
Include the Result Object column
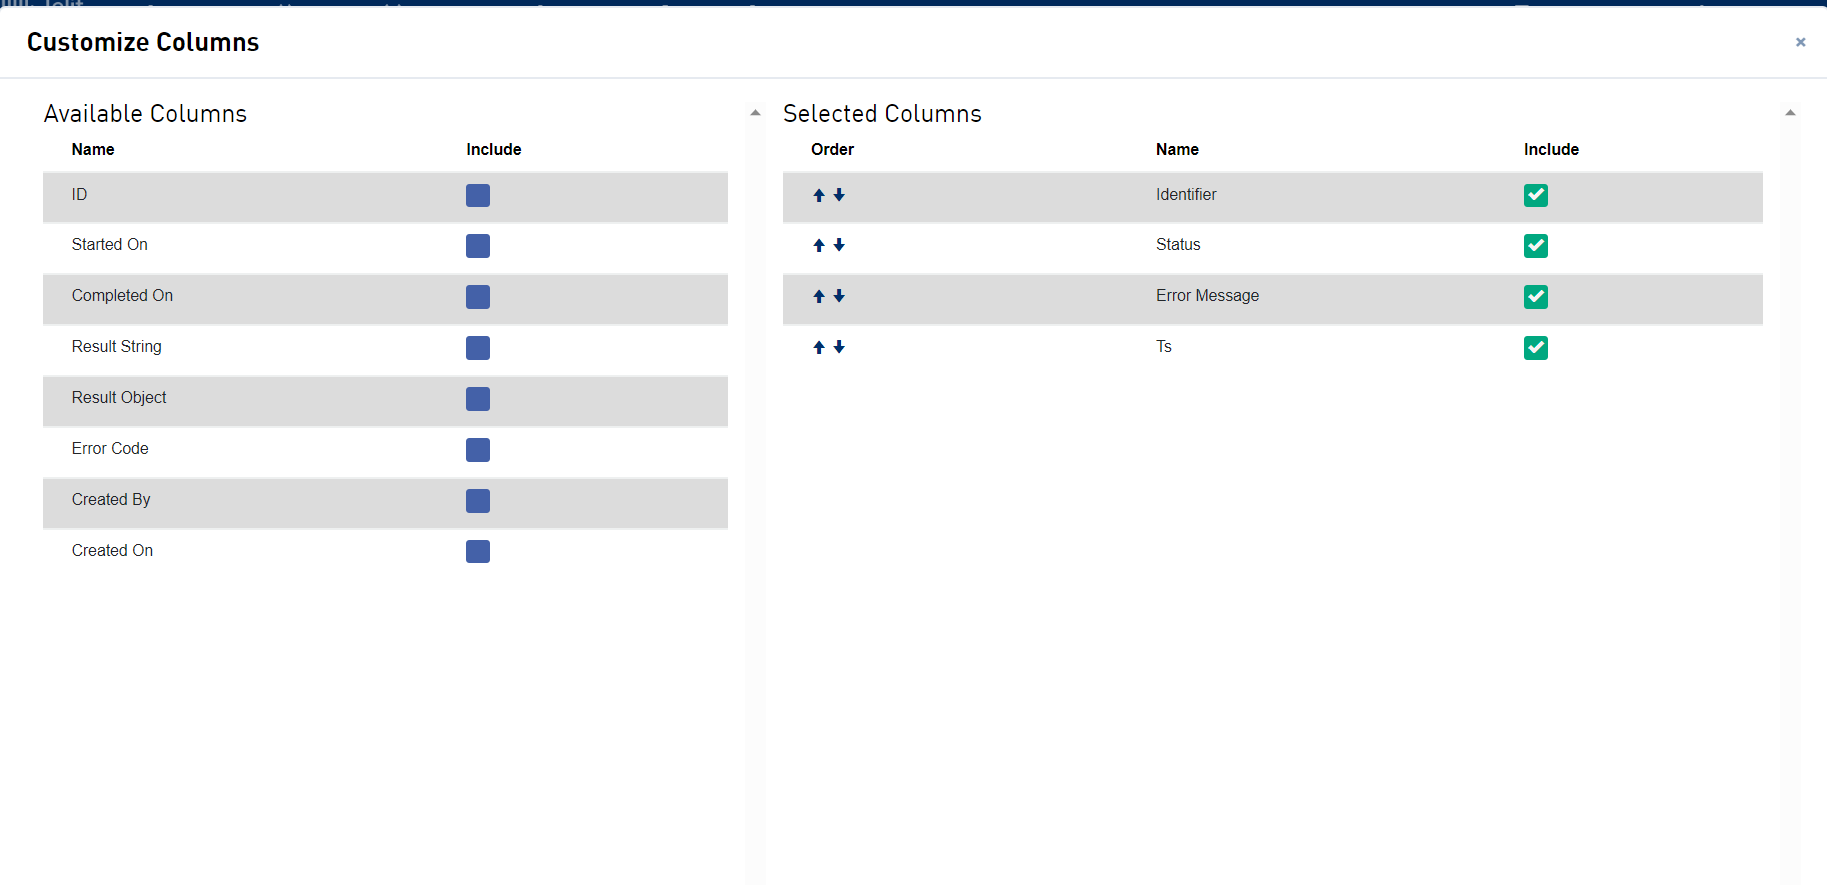tap(478, 399)
